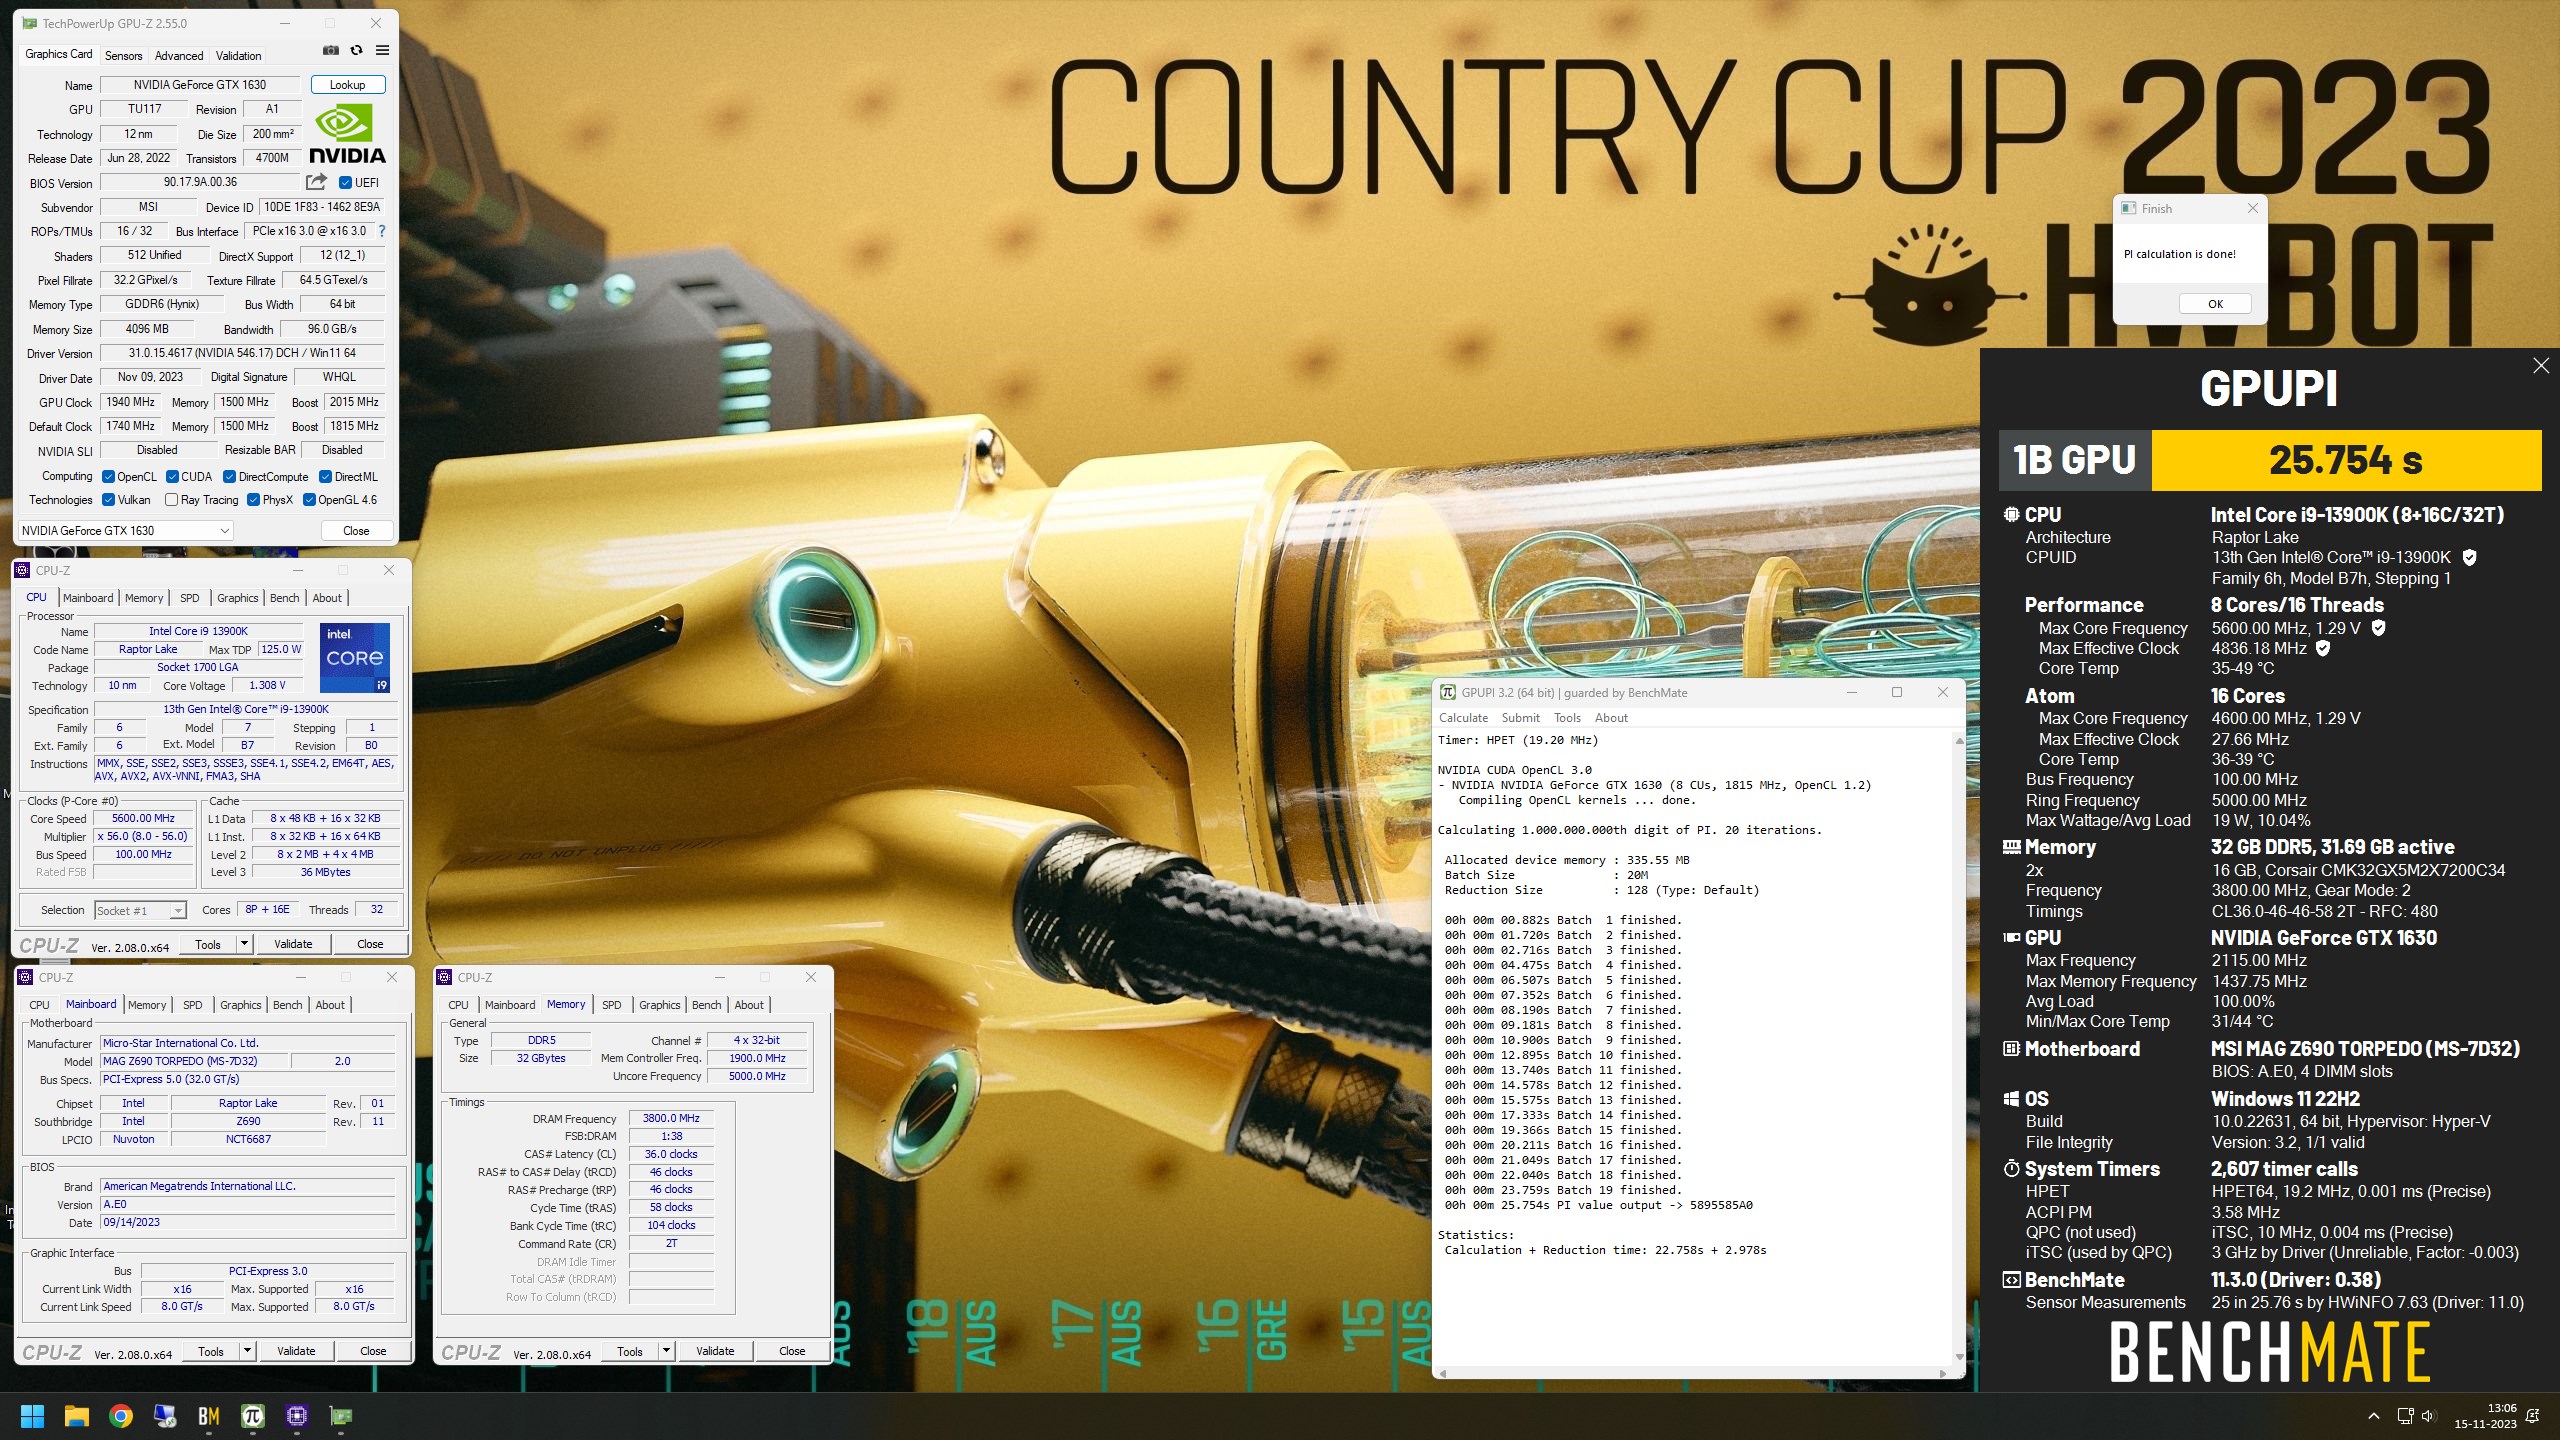Open File Explorer from the taskbar
2560x1440 pixels.
point(76,1416)
